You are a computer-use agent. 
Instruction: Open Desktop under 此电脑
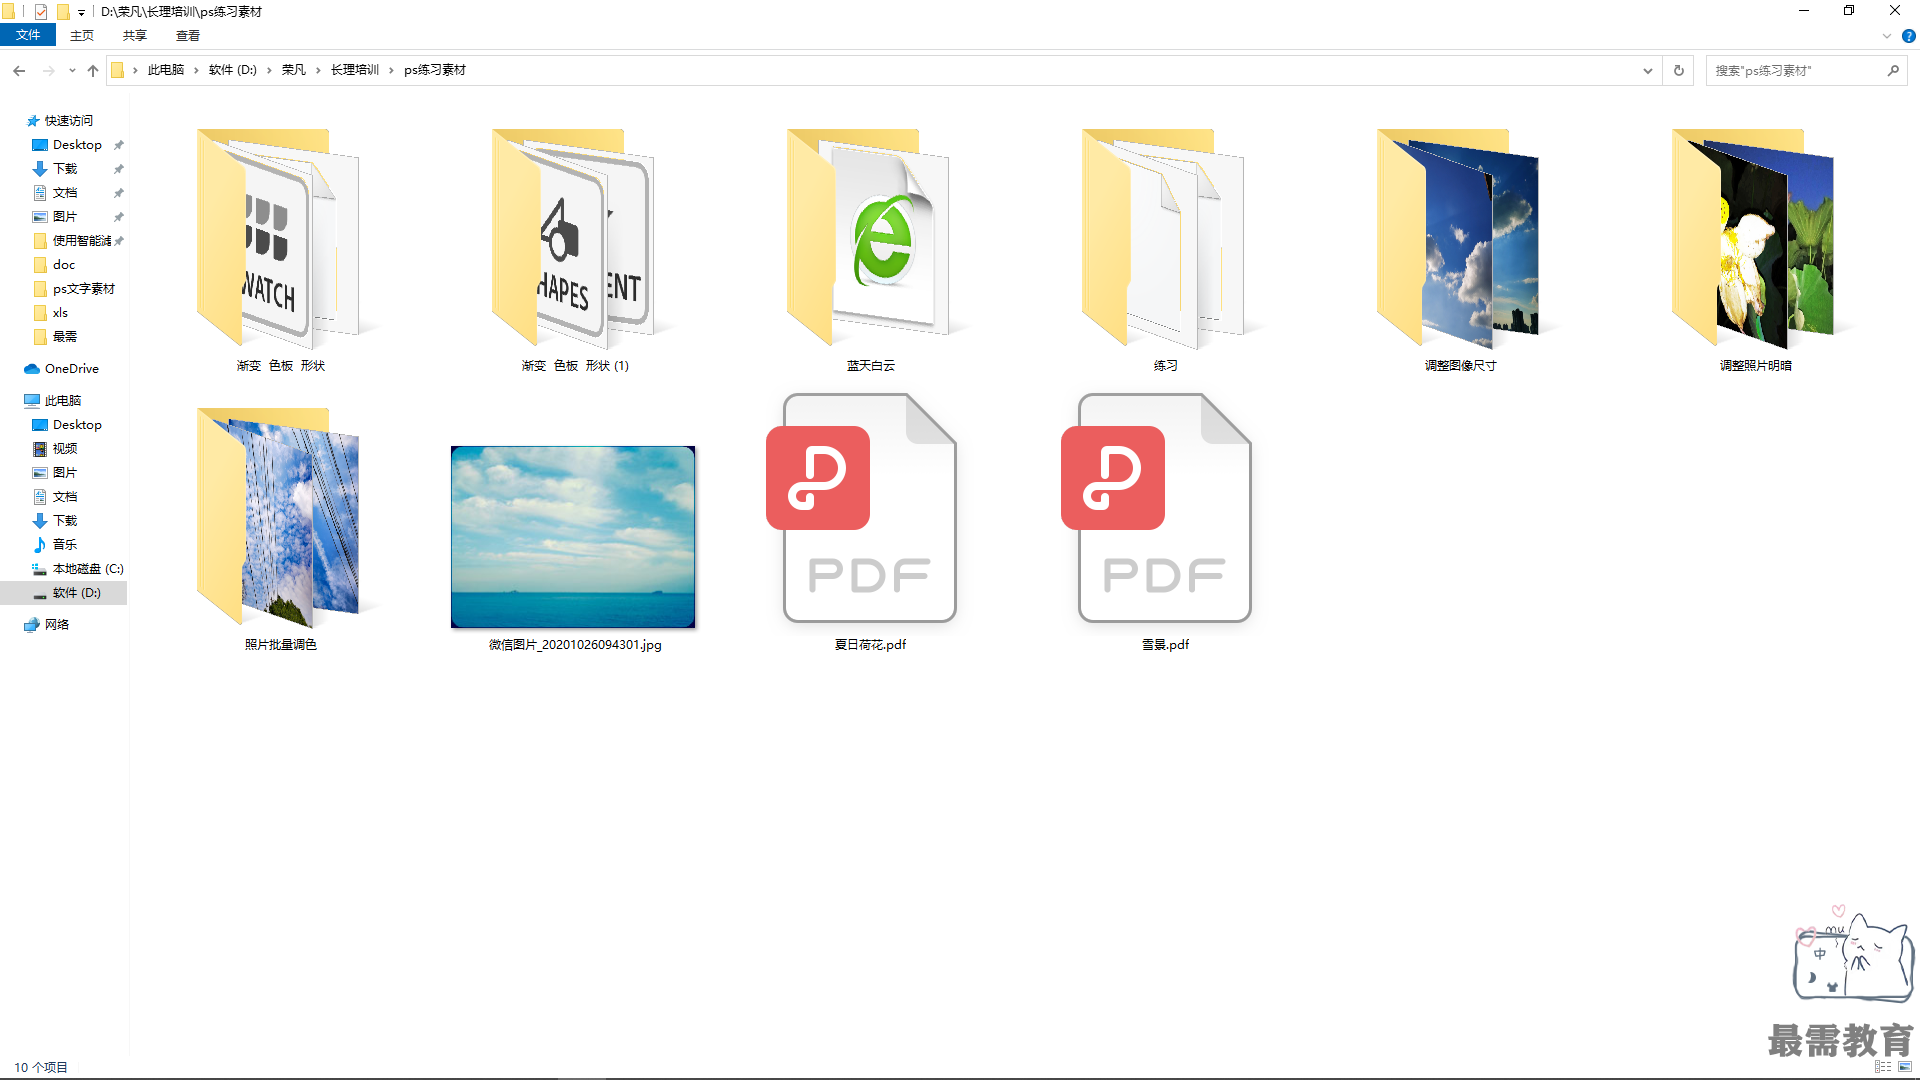click(77, 425)
